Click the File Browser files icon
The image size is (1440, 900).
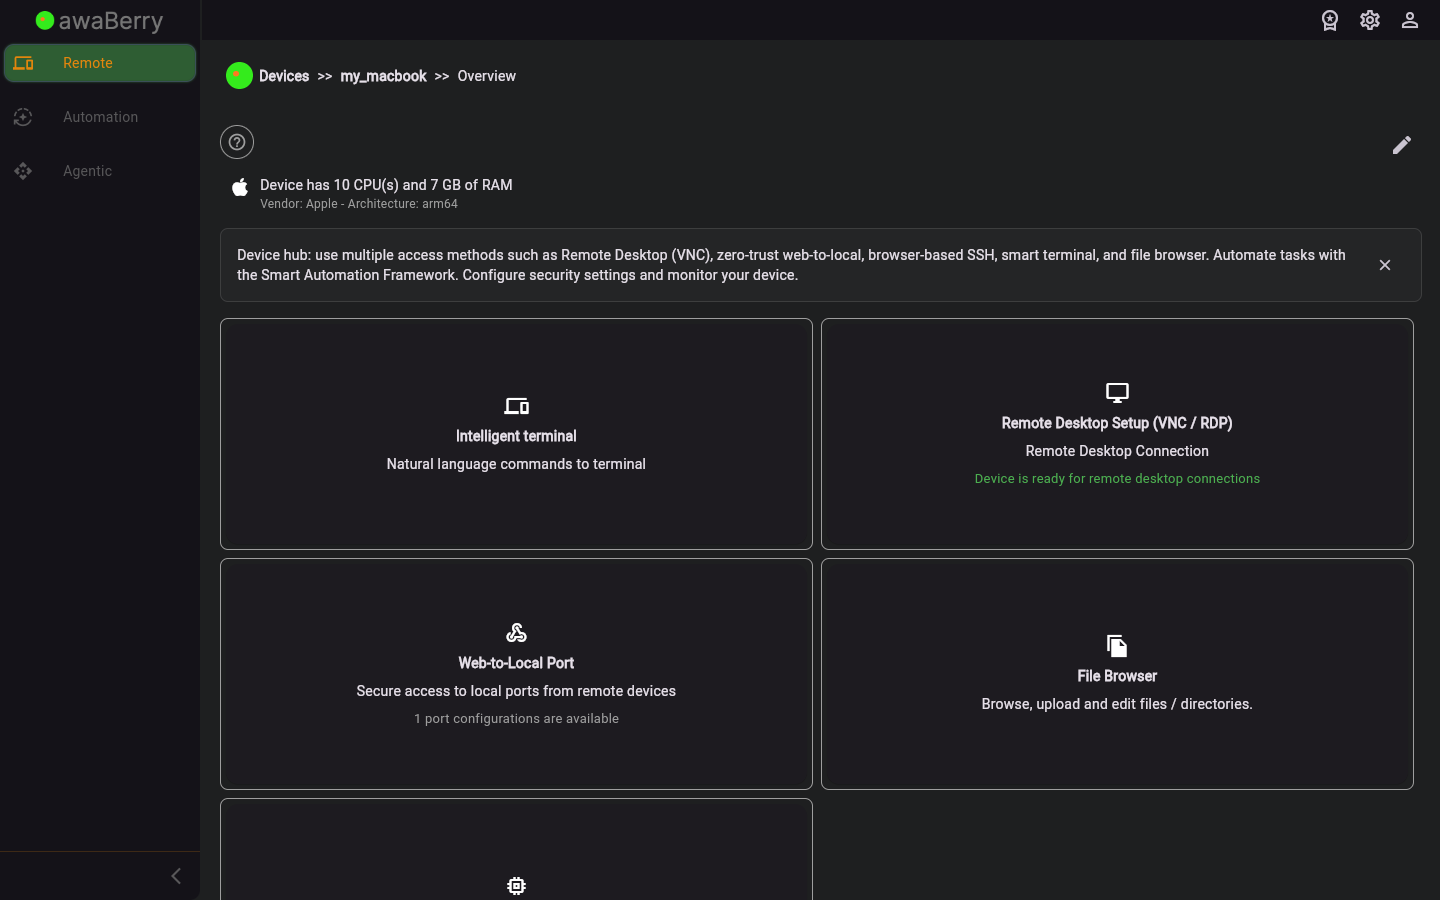(1117, 646)
